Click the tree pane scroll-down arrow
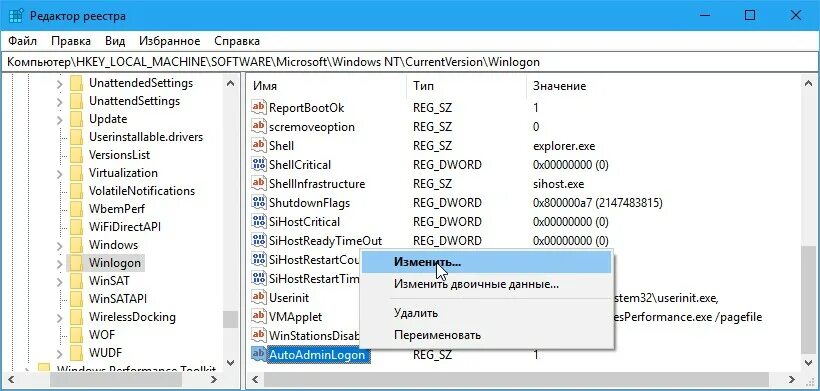Viewport: 820px width, 391px height. (x=230, y=362)
